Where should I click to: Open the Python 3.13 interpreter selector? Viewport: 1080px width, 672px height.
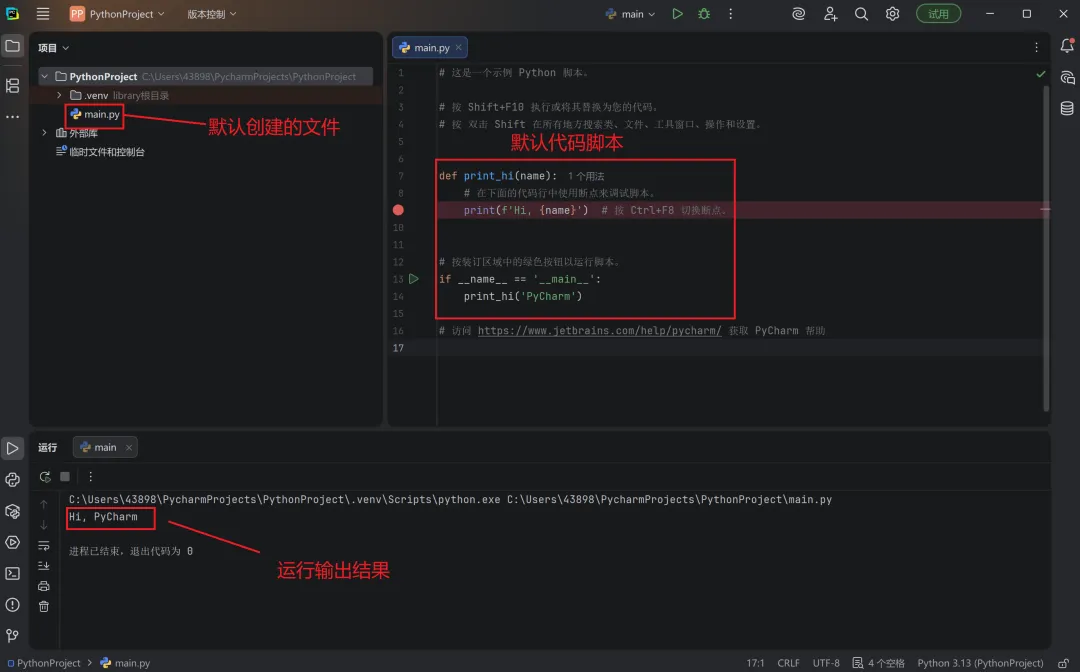tap(980, 663)
